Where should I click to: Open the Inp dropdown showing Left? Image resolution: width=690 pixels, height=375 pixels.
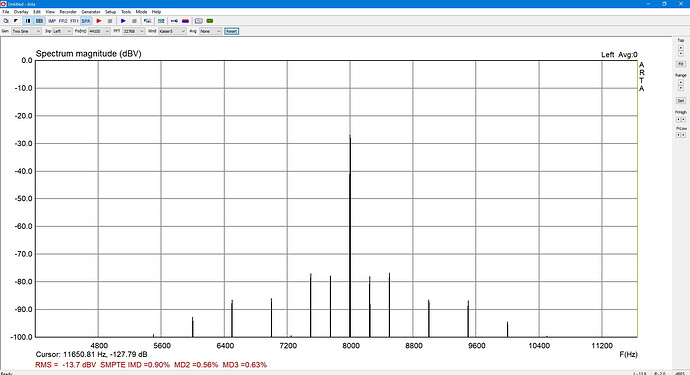62,31
